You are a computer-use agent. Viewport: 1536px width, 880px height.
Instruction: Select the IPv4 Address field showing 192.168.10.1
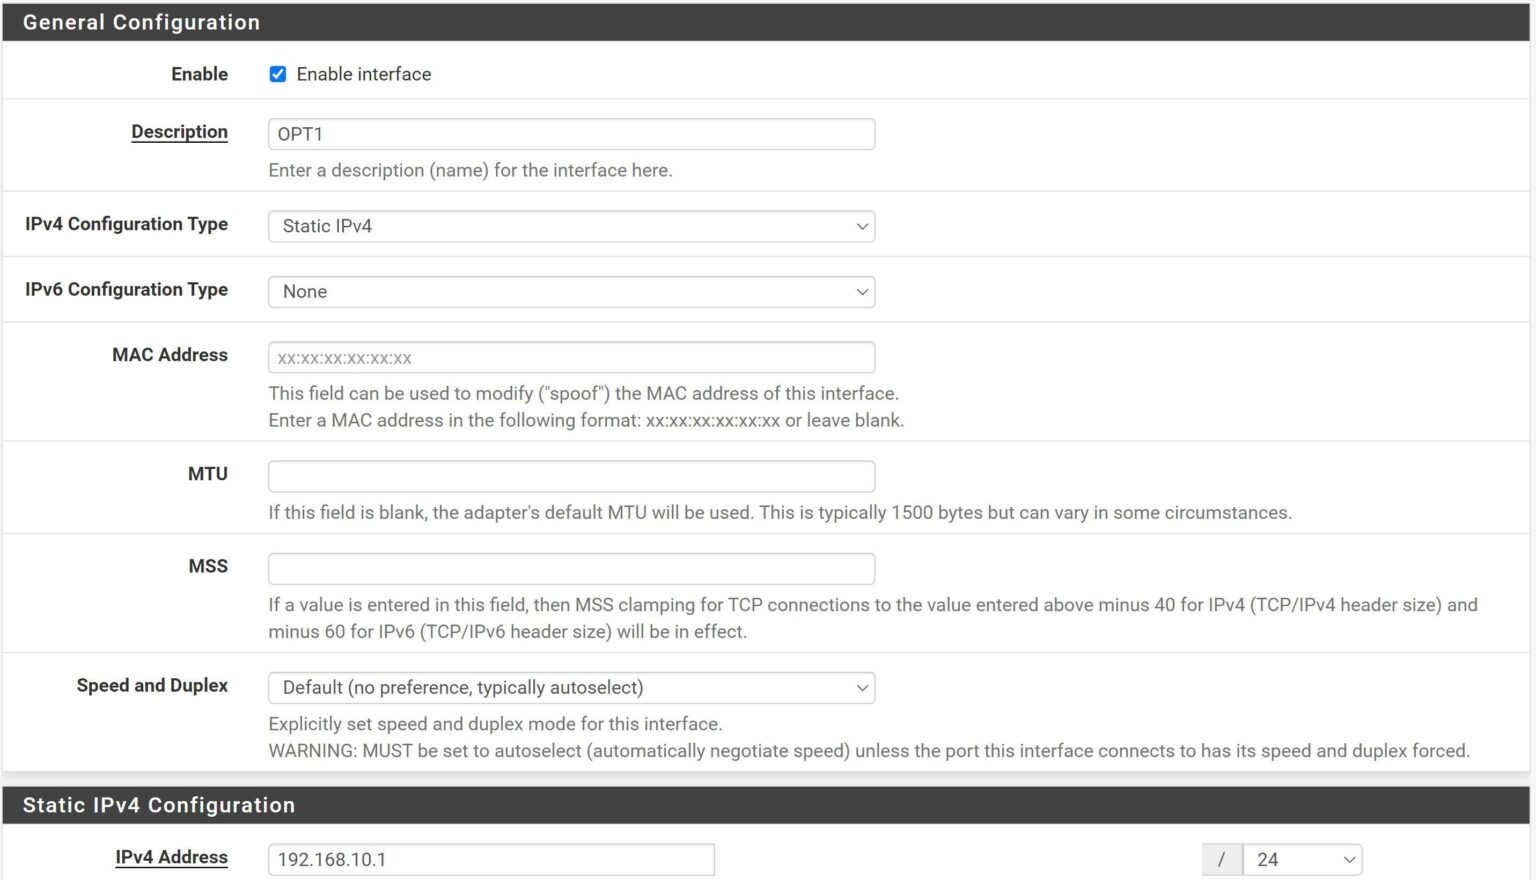pos(490,859)
